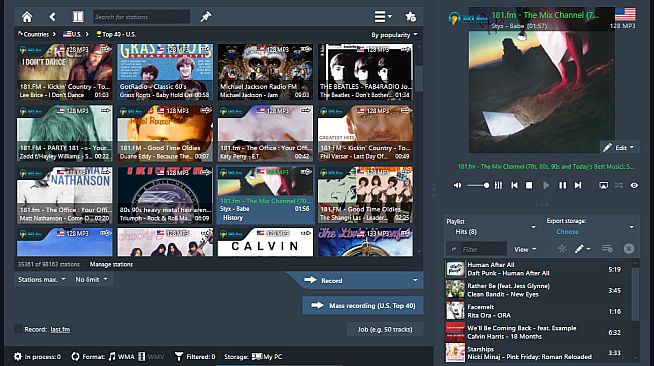This screenshot has width=654, height=366.
Task: Click History under The Mix Channel tile
Action: tap(232, 218)
